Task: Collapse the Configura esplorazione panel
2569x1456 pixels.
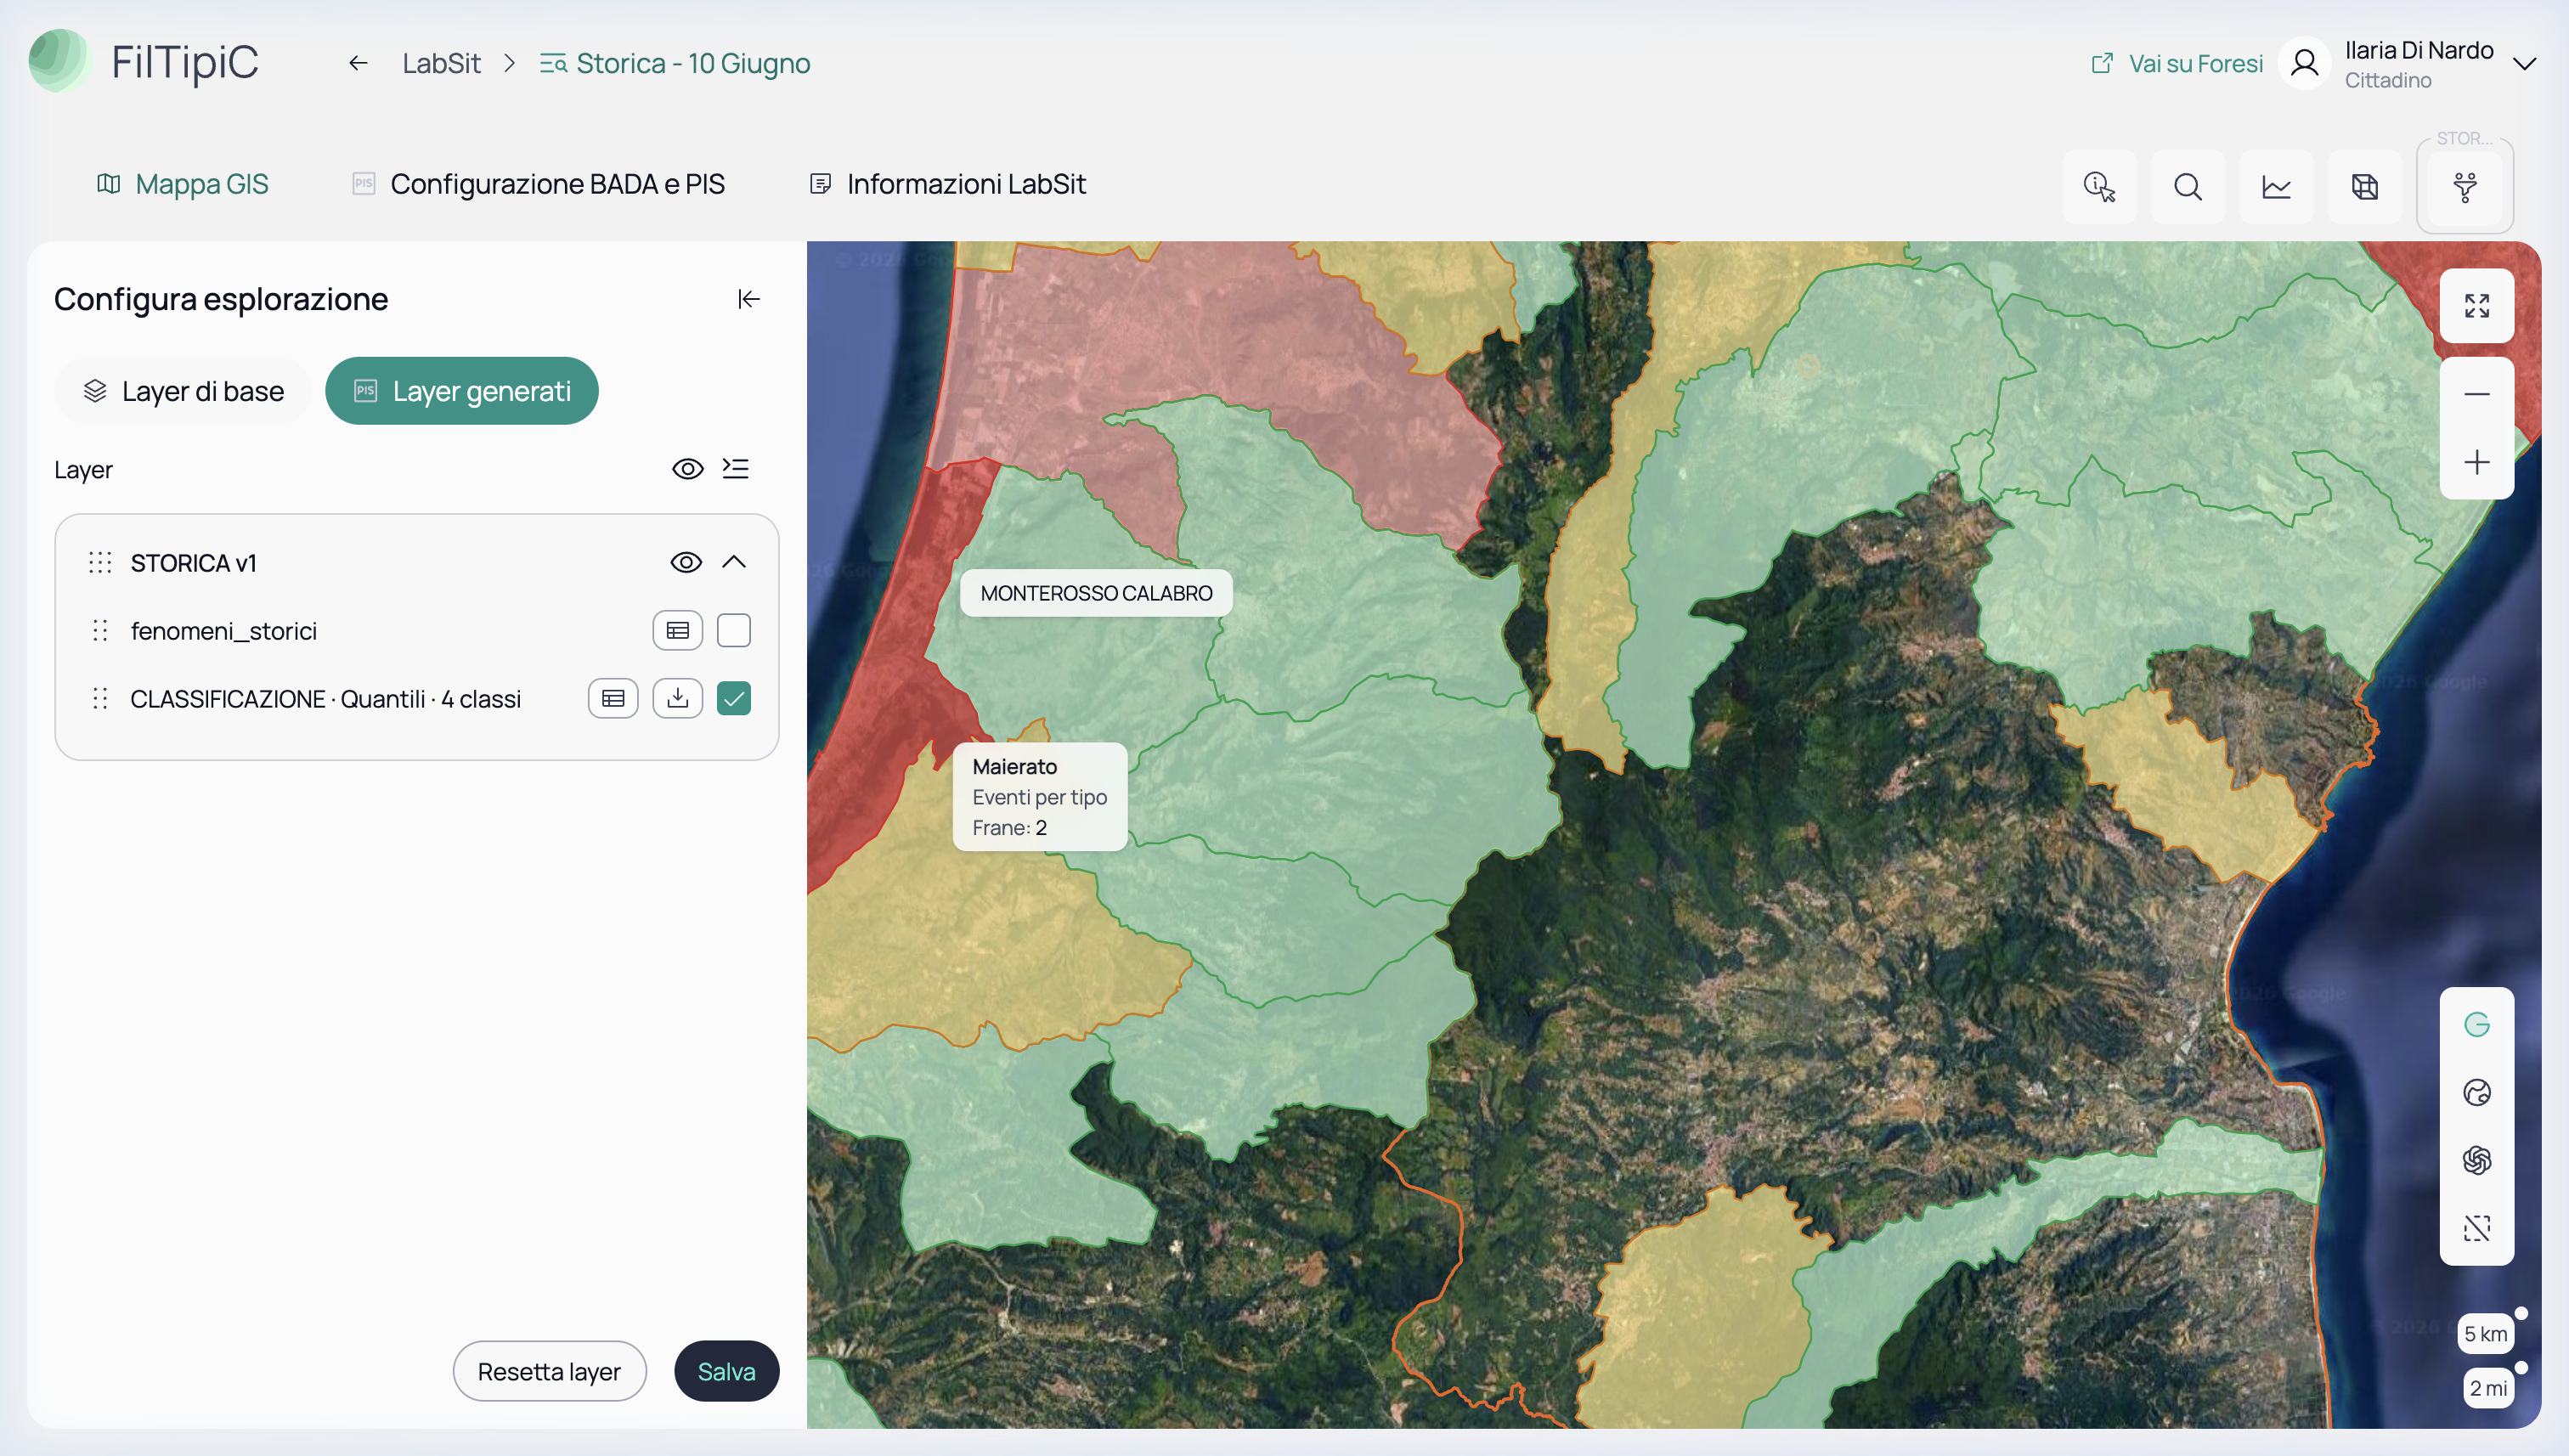Action: 749,299
